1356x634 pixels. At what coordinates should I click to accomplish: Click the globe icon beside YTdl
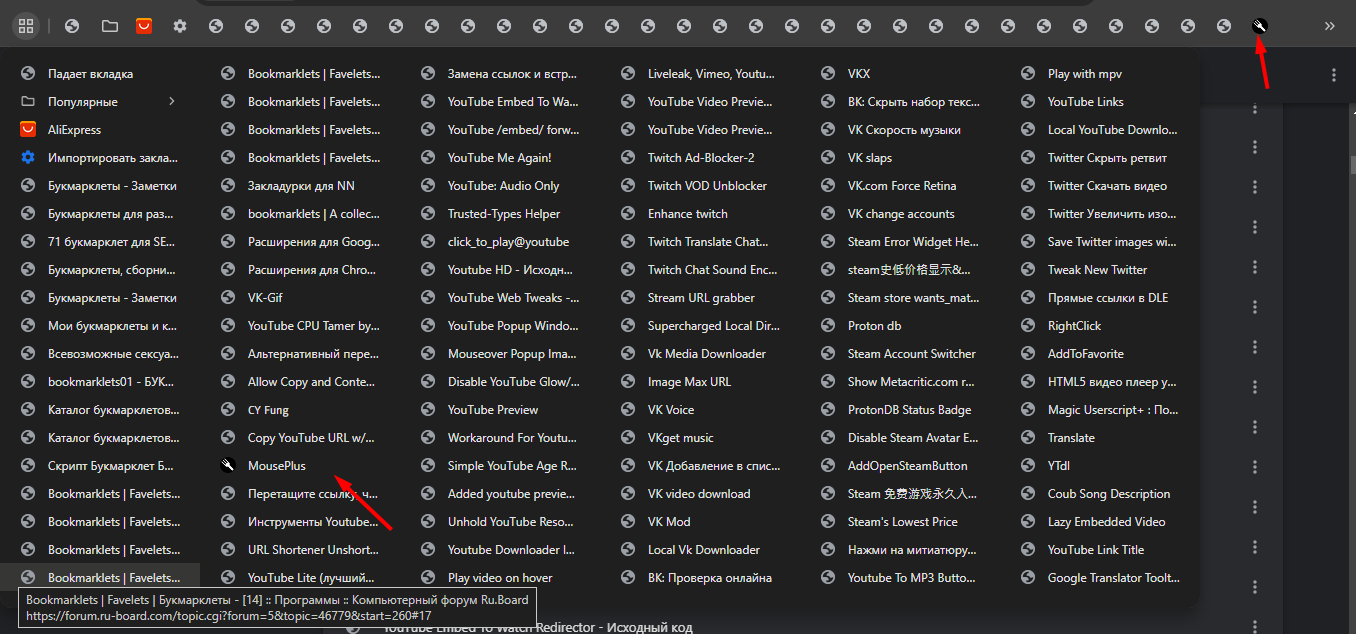1028,466
